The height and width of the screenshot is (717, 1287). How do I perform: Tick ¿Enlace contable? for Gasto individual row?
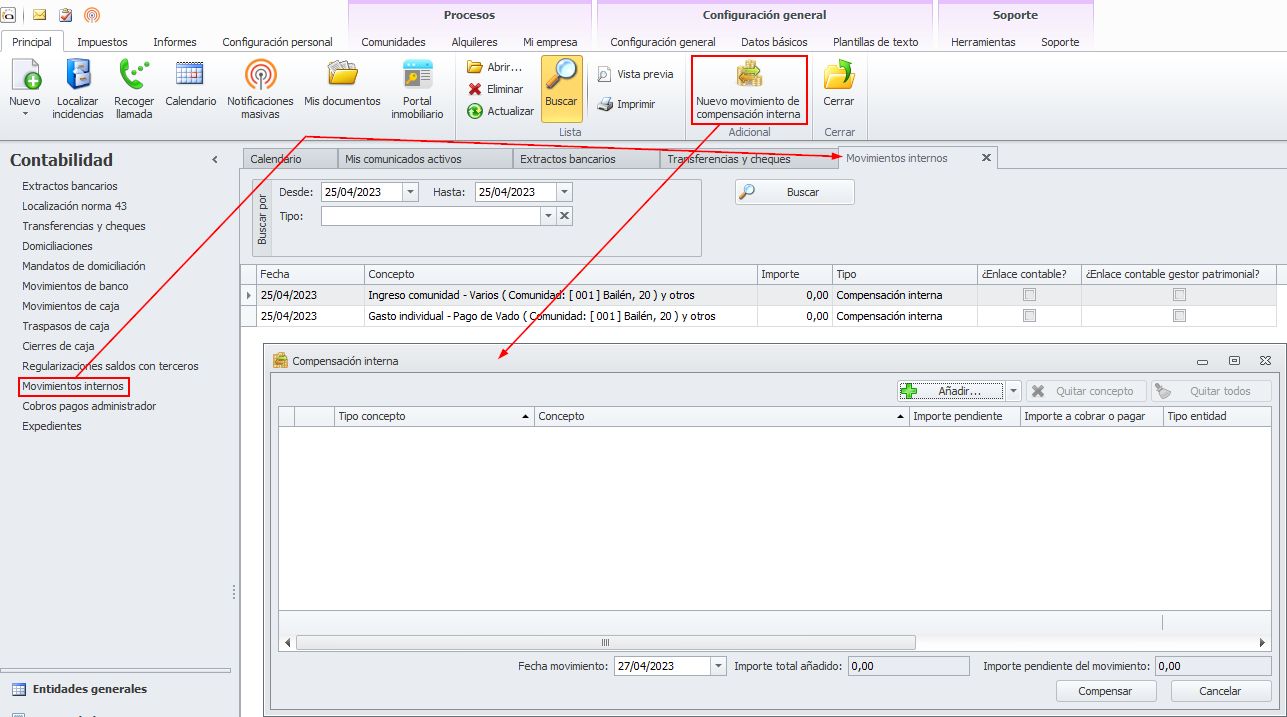tap(1029, 316)
